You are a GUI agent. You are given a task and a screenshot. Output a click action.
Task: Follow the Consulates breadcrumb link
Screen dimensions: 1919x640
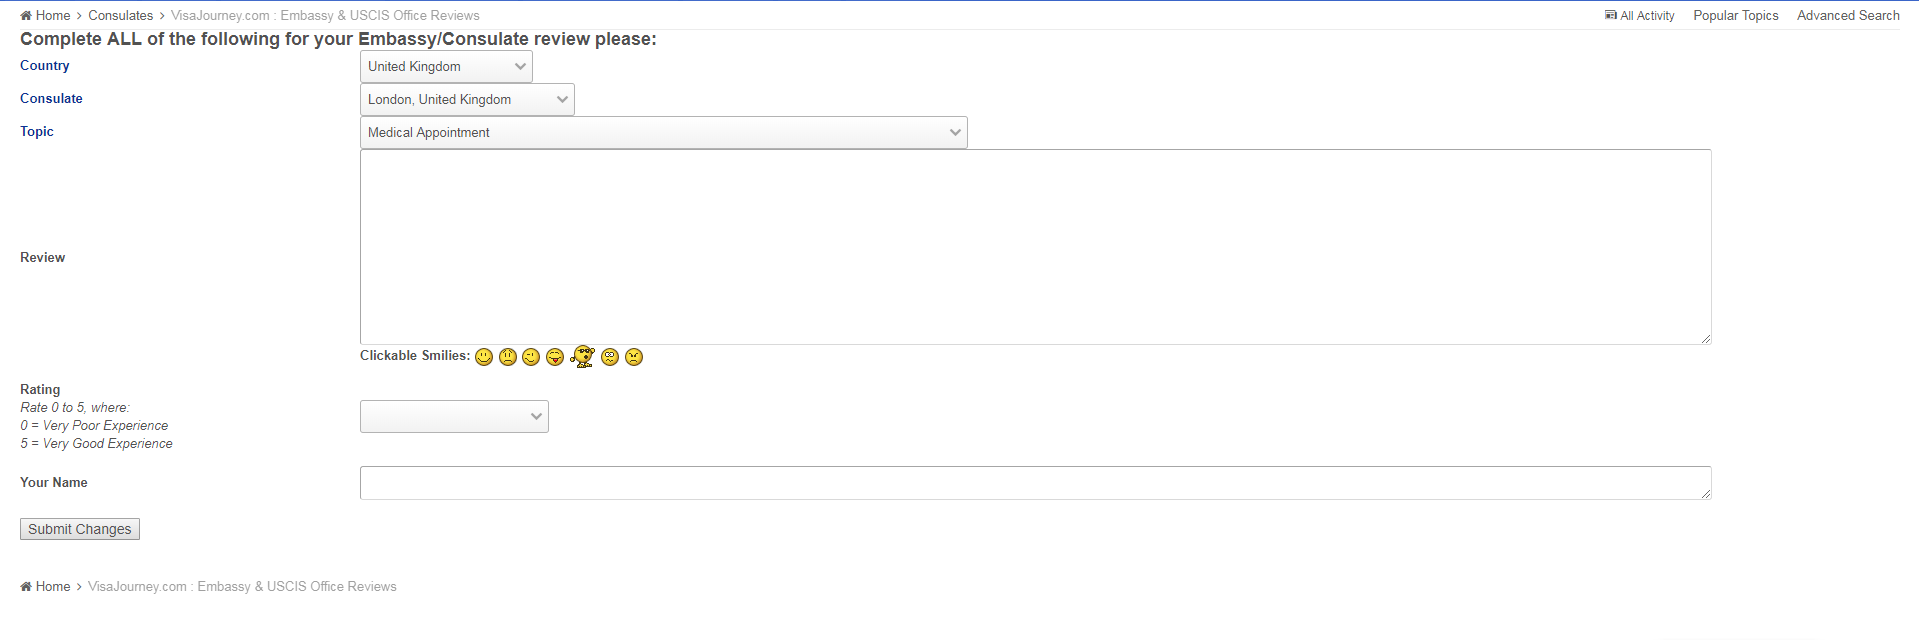(121, 15)
